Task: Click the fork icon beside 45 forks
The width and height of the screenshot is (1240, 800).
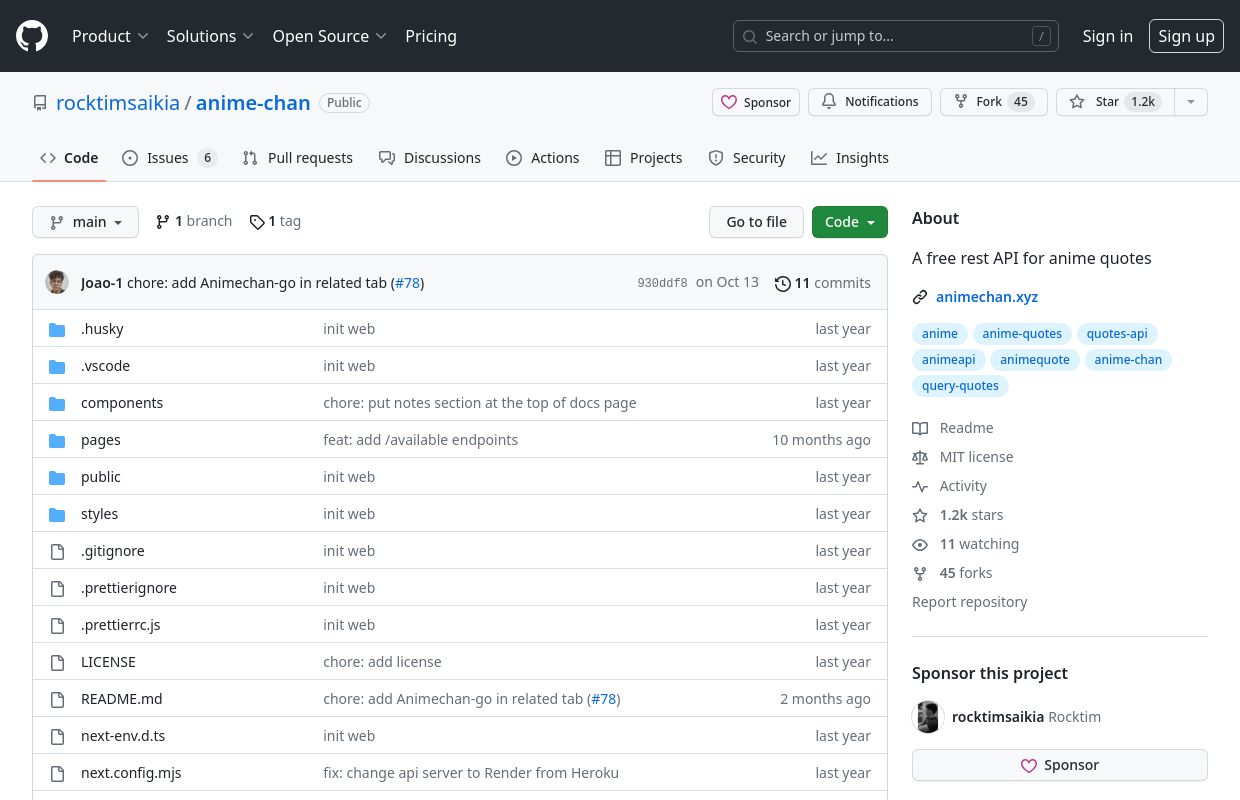Action: click(920, 573)
